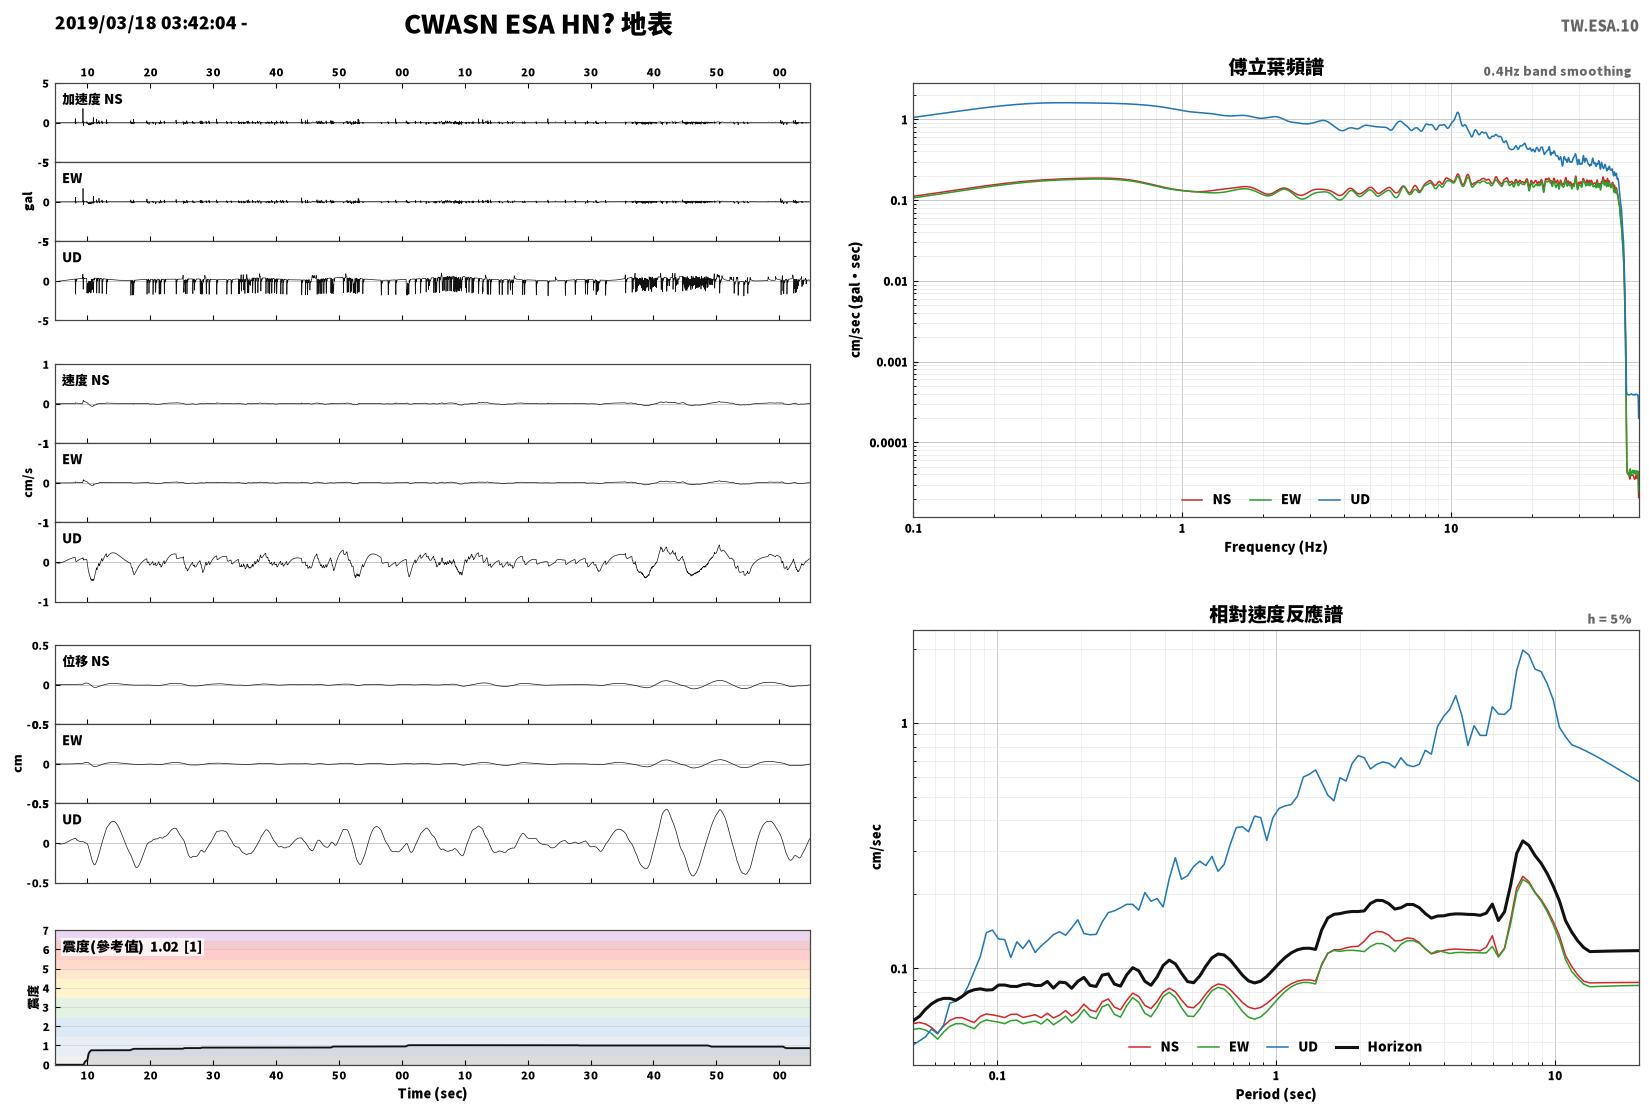
Task: Click the 位移 NS panel label
Action: 86,661
